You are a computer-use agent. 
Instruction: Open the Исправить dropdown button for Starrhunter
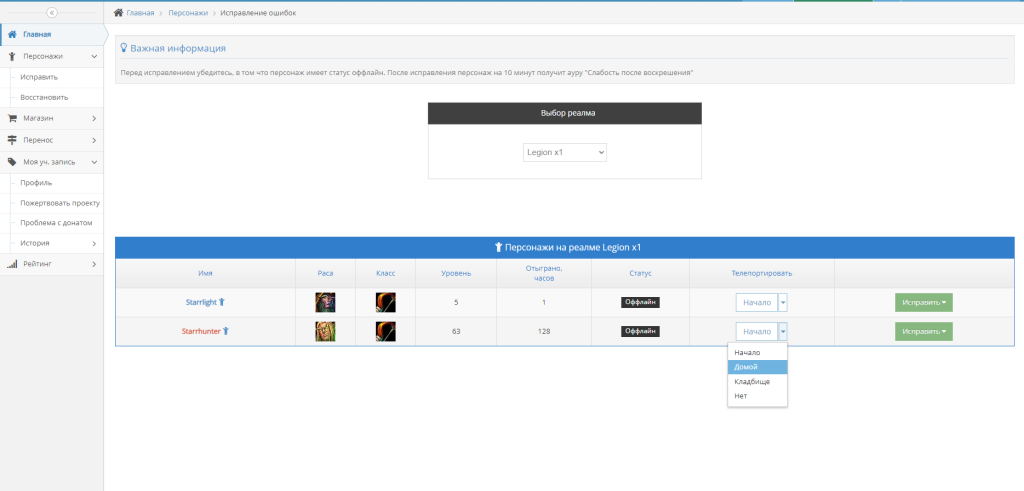click(923, 331)
